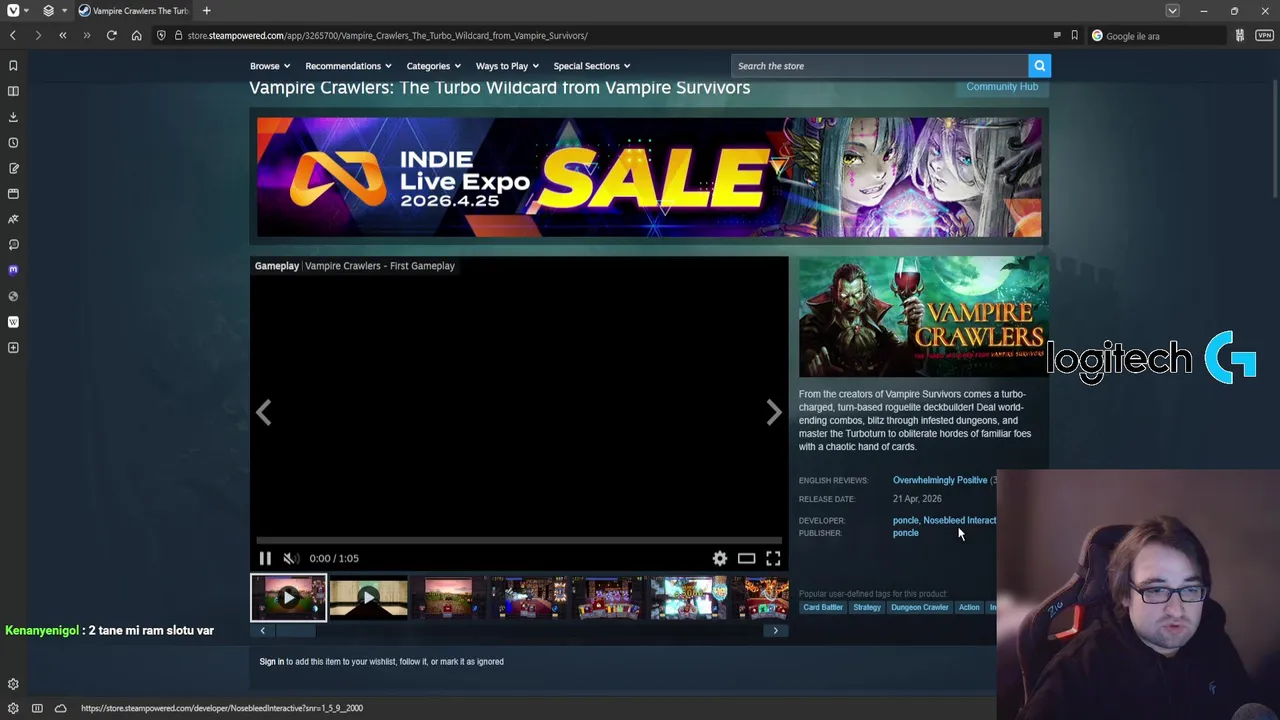Click the rewind history double-arrow button

click(x=62, y=36)
